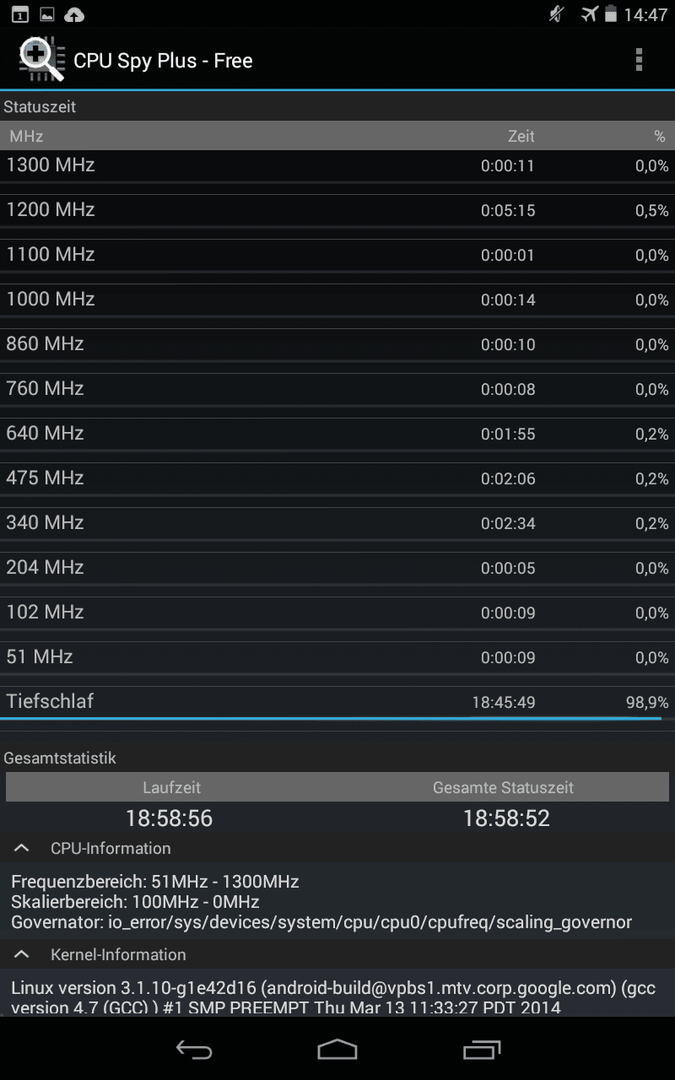Tap the Android home navigation button
This screenshot has width=675, height=1080.
pos(338,1049)
